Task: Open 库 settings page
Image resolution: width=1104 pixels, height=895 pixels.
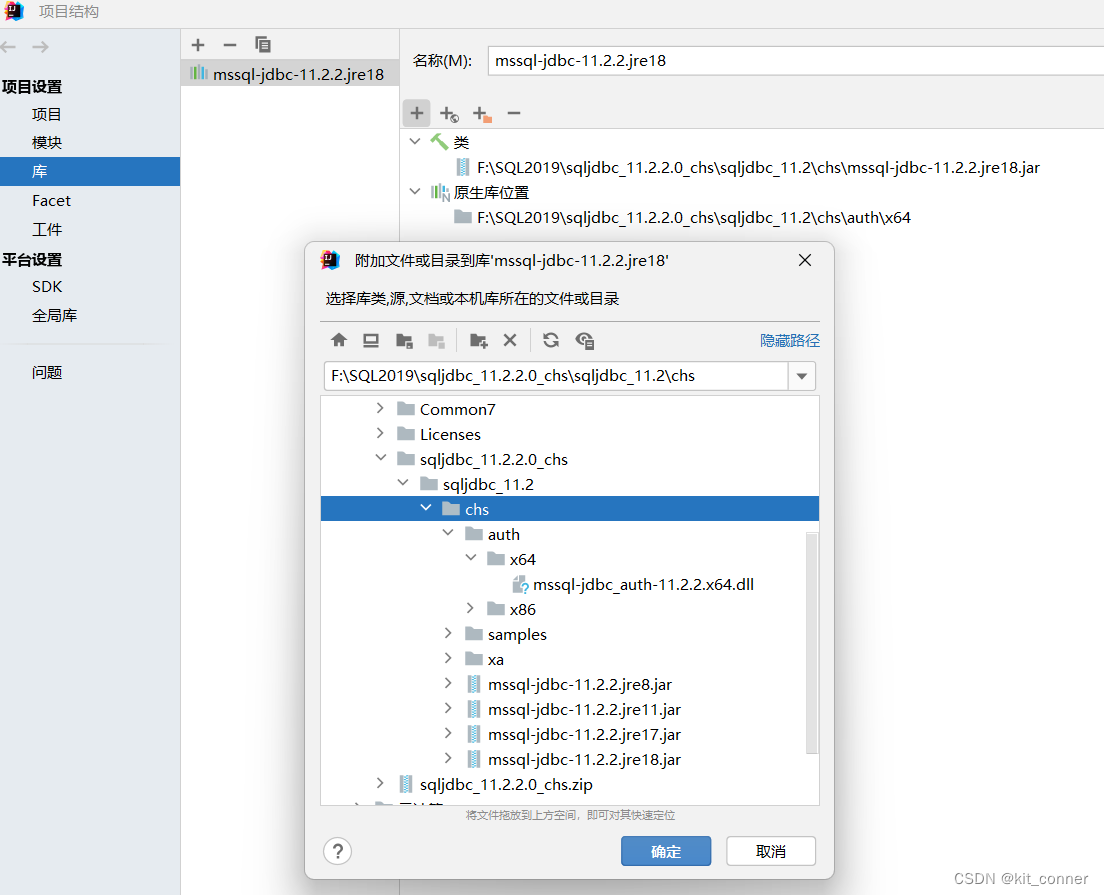Action: tap(89, 171)
